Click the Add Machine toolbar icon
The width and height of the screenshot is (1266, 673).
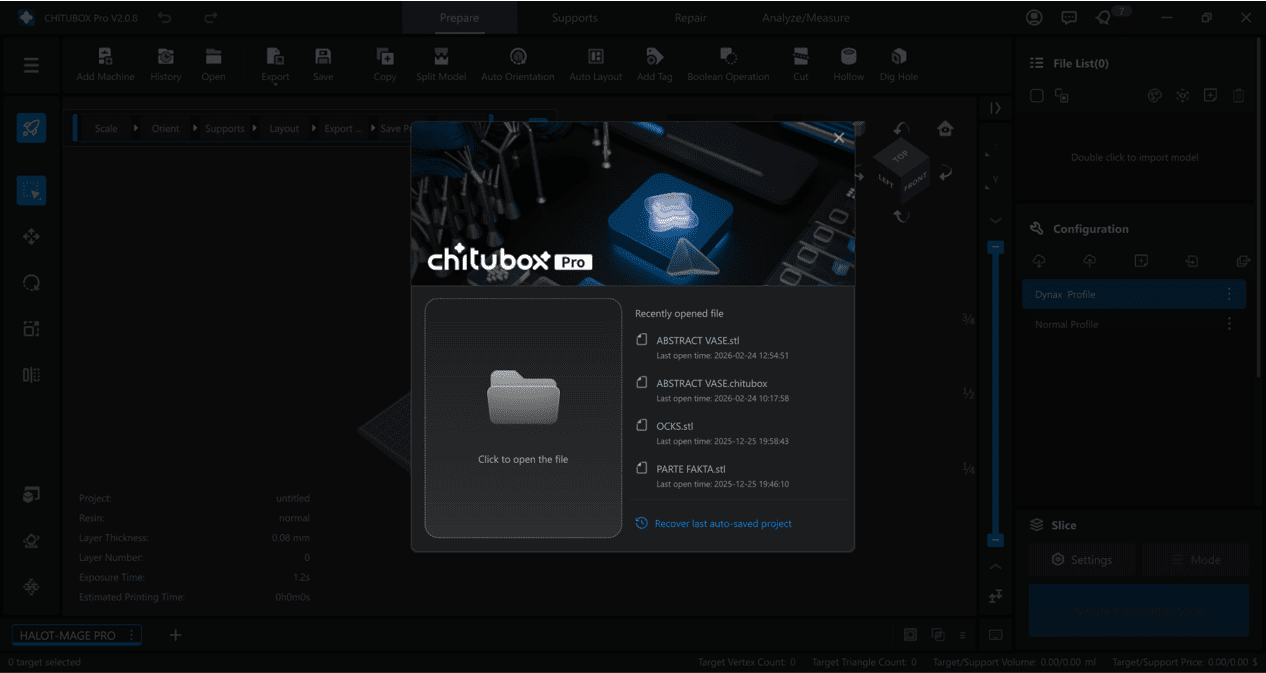tap(106, 65)
